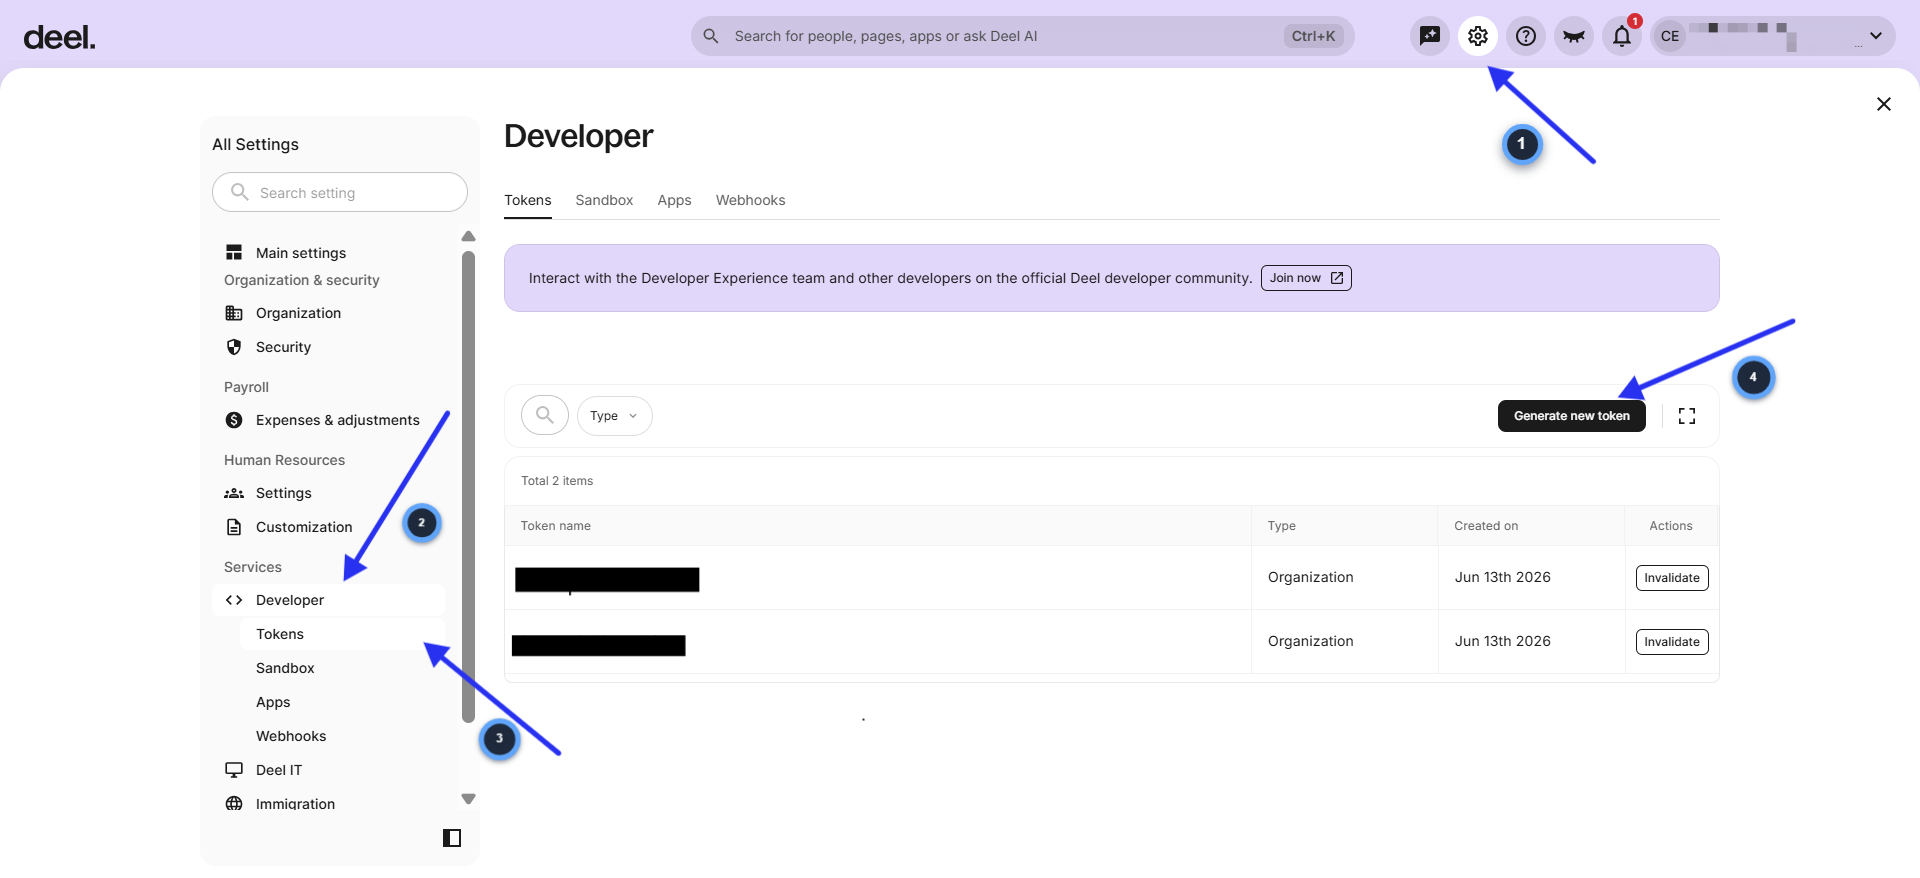Screen dimensions: 1920x878
Task: Click the Customization document icon
Action: pyautogui.click(x=234, y=527)
